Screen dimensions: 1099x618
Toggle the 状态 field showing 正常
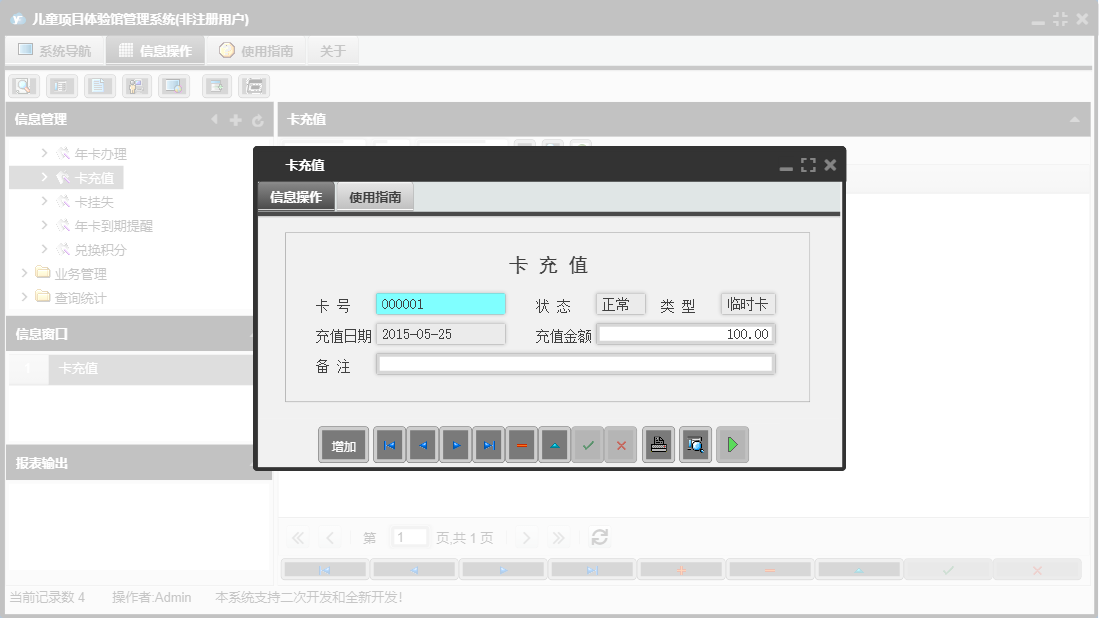coord(620,304)
